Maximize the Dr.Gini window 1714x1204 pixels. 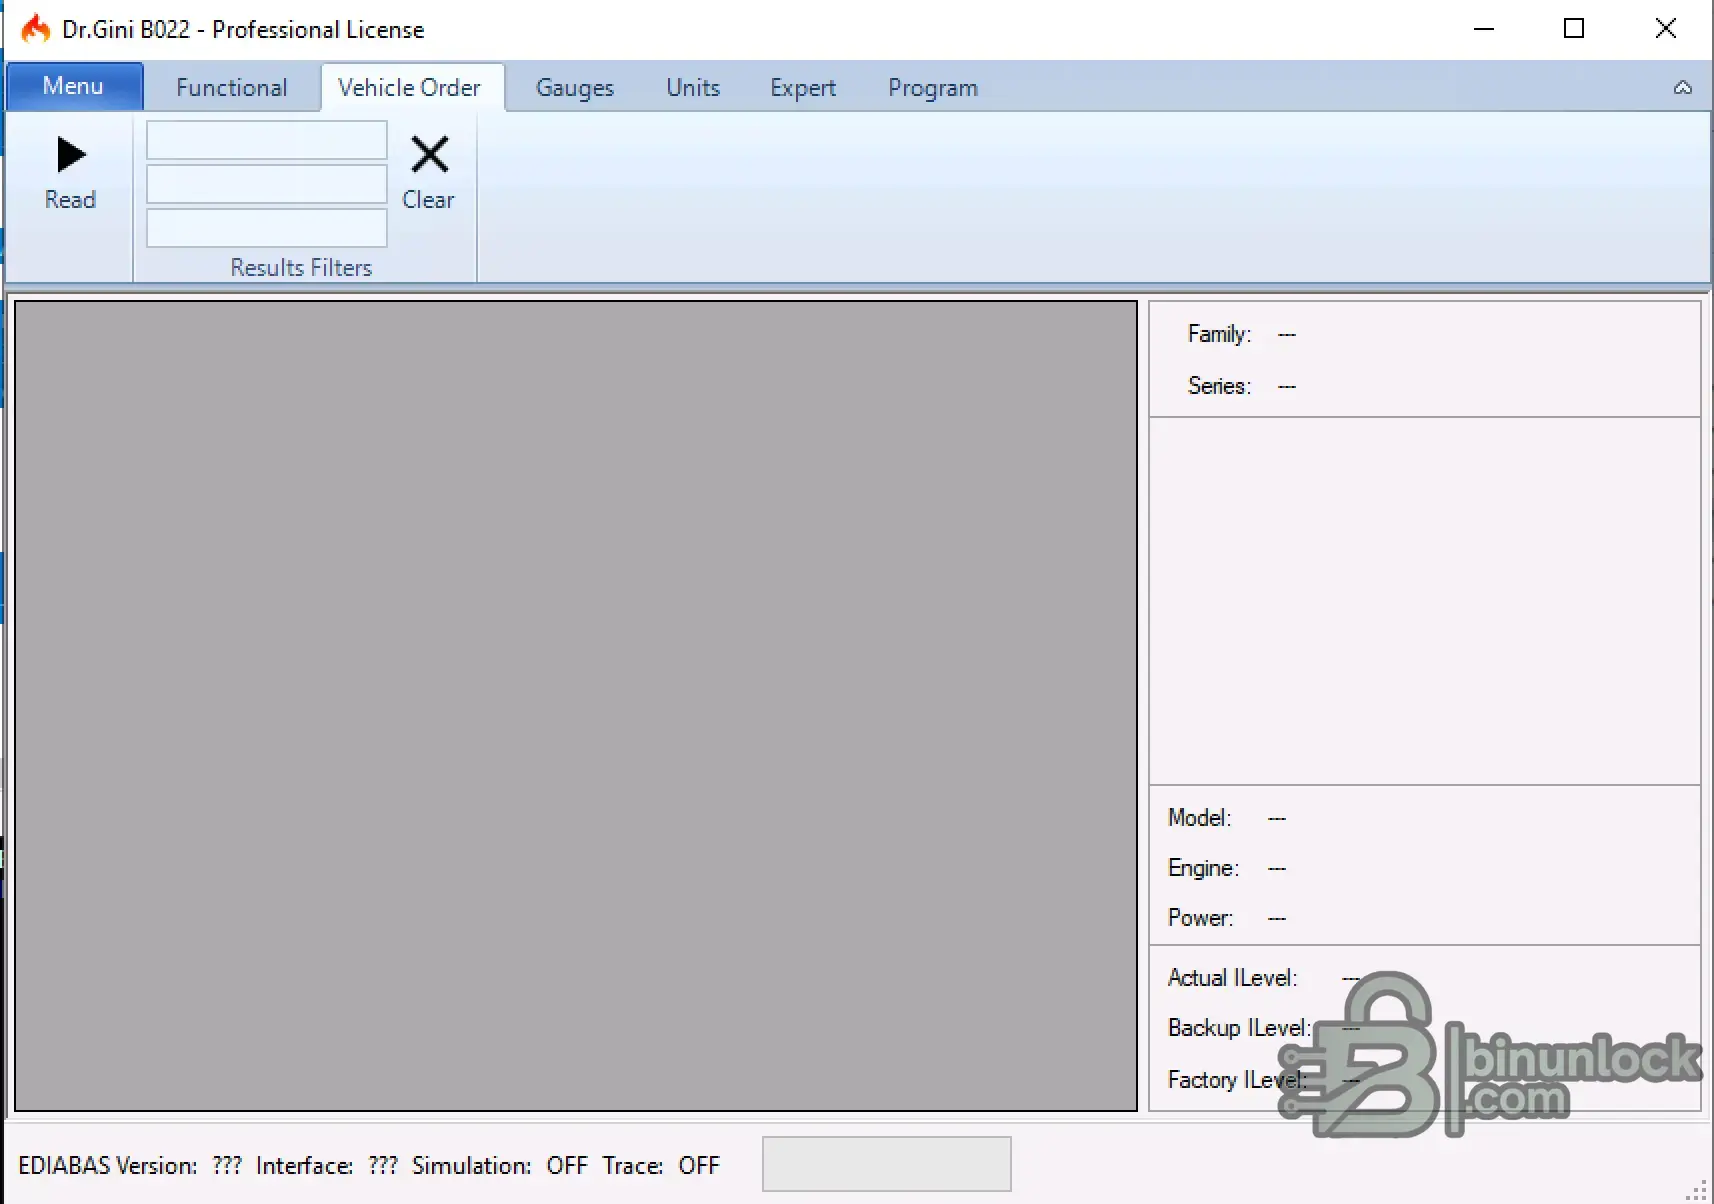pyautogui.click(x=1574, y=29)
